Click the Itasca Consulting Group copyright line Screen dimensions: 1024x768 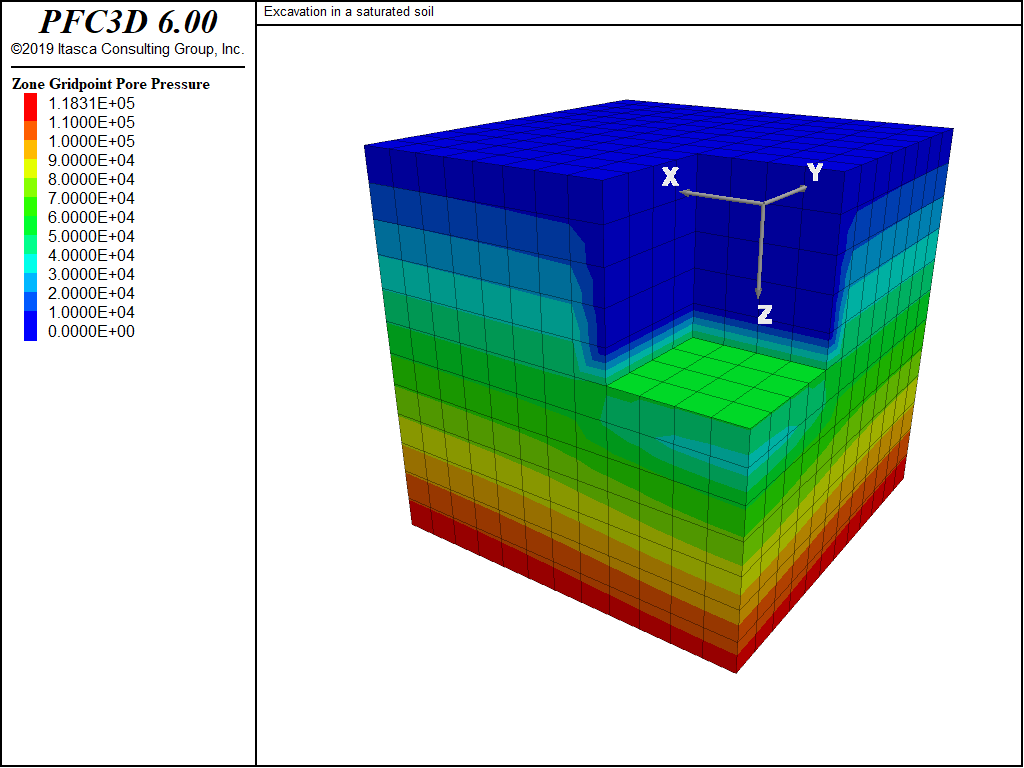127,49
